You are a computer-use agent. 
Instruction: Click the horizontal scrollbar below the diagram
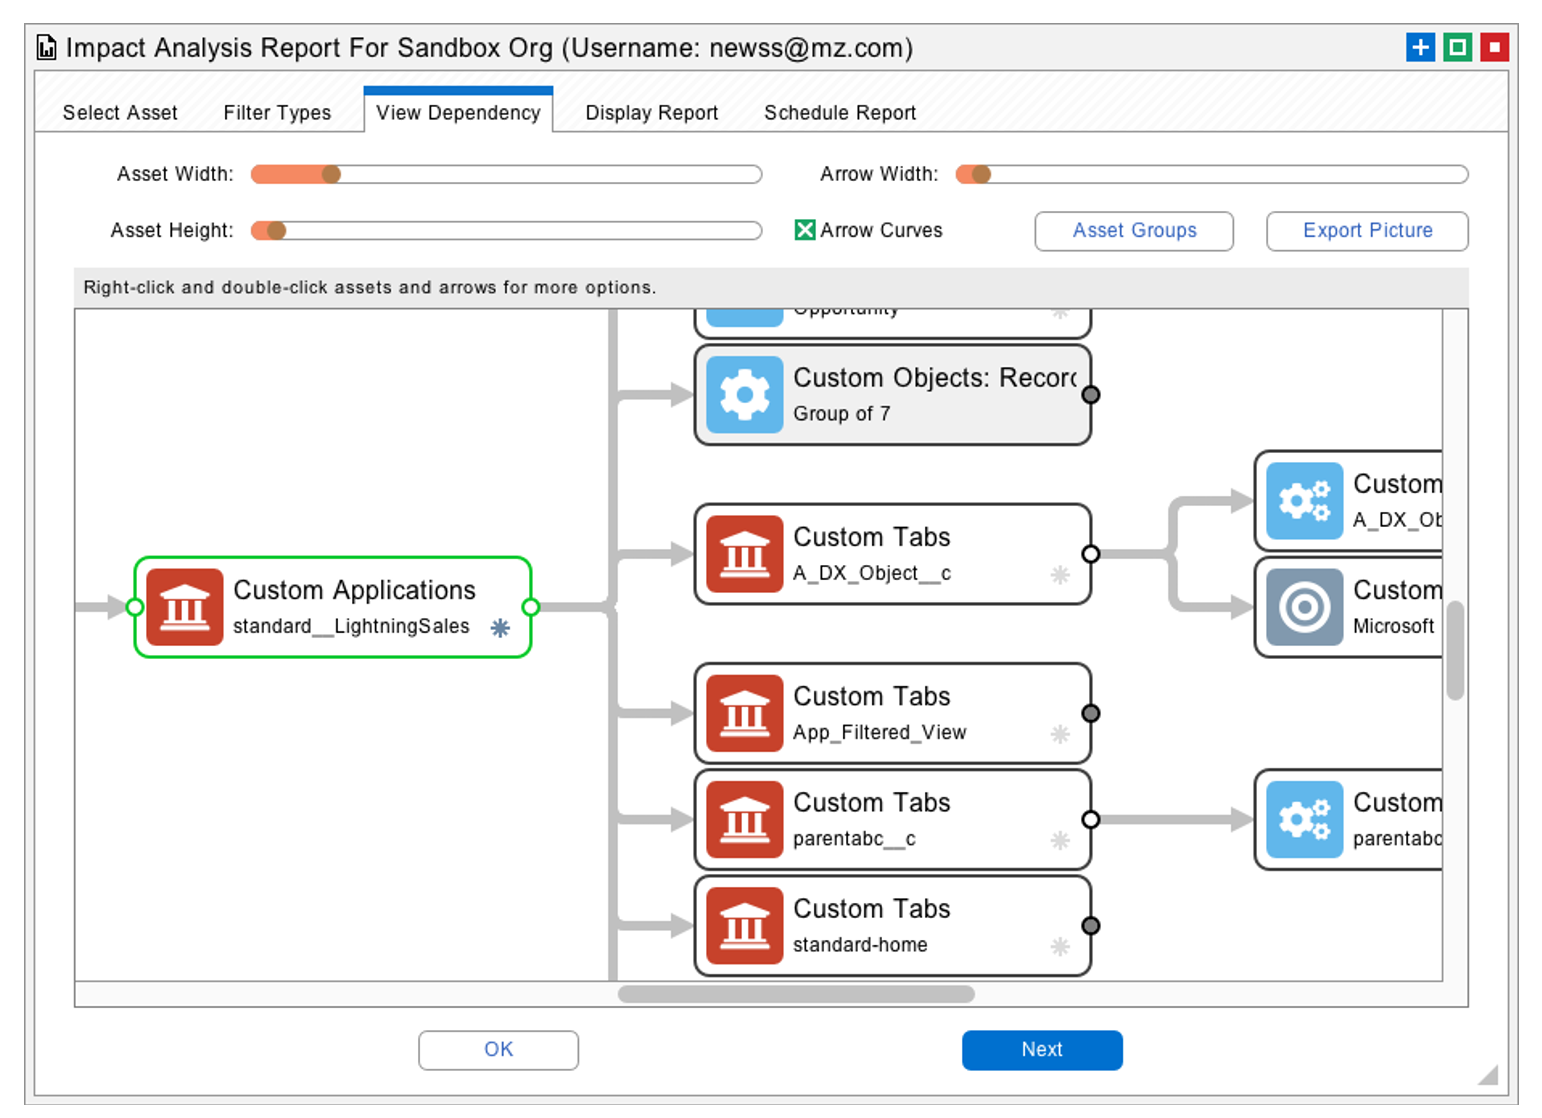point(795,993)
